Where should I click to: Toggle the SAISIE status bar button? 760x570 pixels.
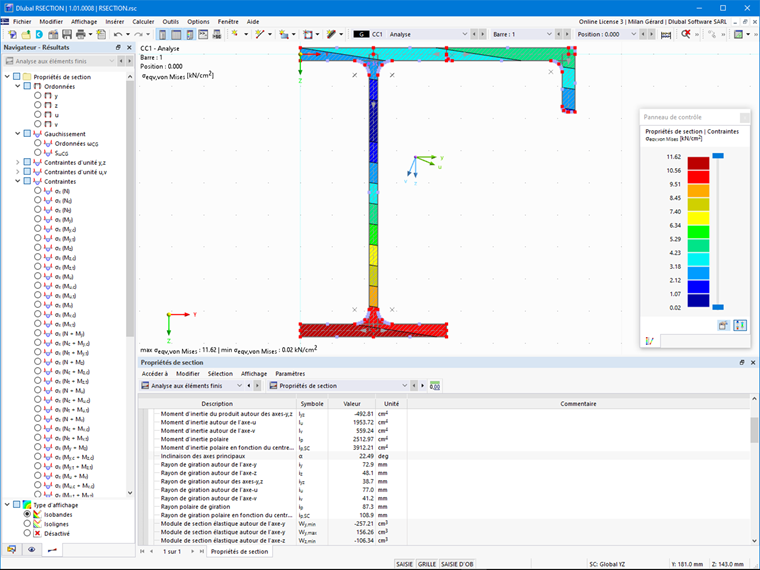point(404,564)
